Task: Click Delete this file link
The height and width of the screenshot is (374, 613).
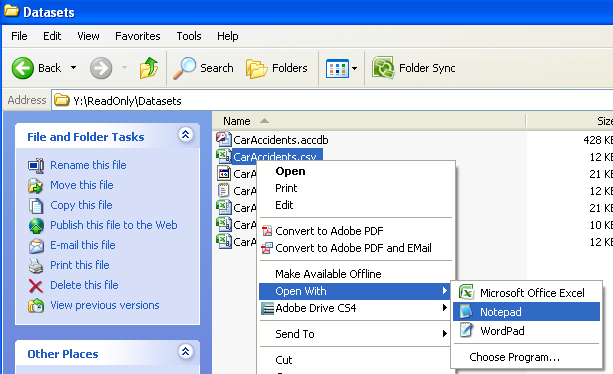Action: click(84, 285)
